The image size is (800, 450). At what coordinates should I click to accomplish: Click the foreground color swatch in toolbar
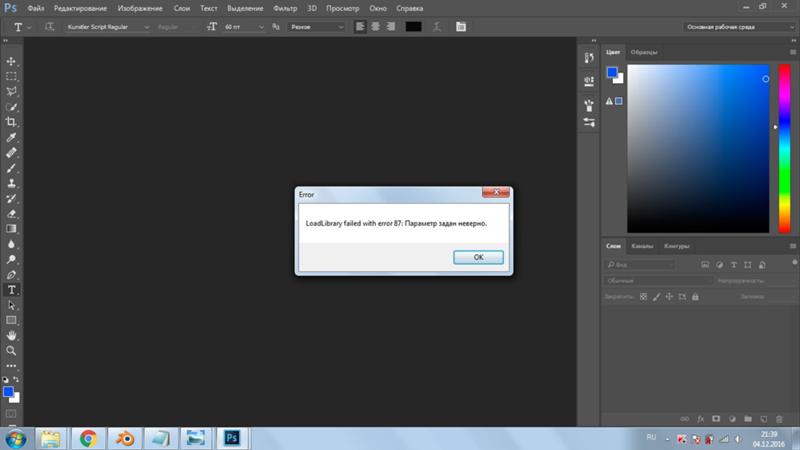click(x=8, y=392)
